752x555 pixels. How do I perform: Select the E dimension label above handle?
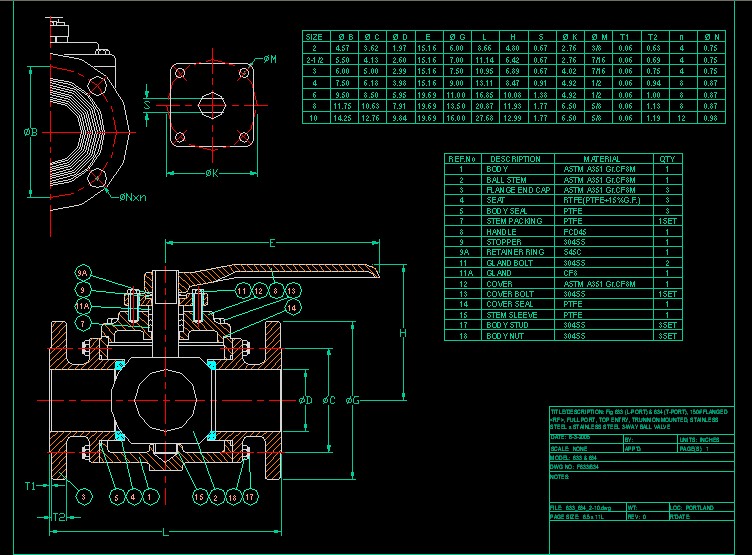272,243
